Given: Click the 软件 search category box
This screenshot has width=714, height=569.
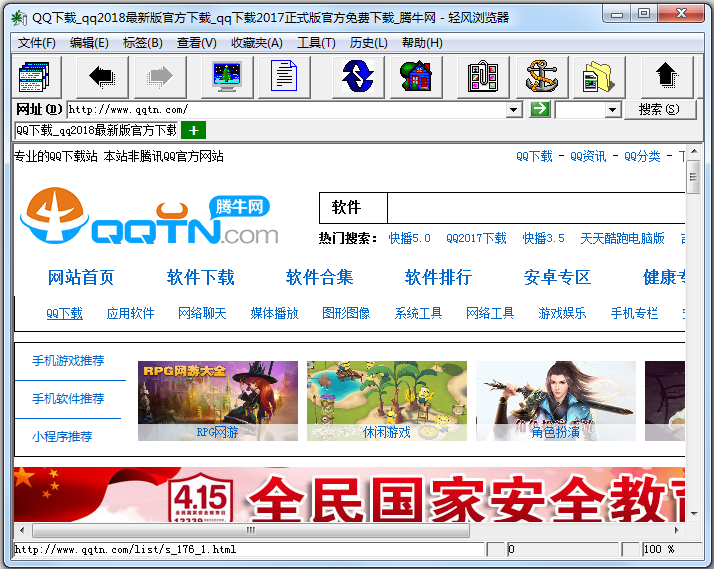Looking at the screenshot, I should (x=353, y=208).
